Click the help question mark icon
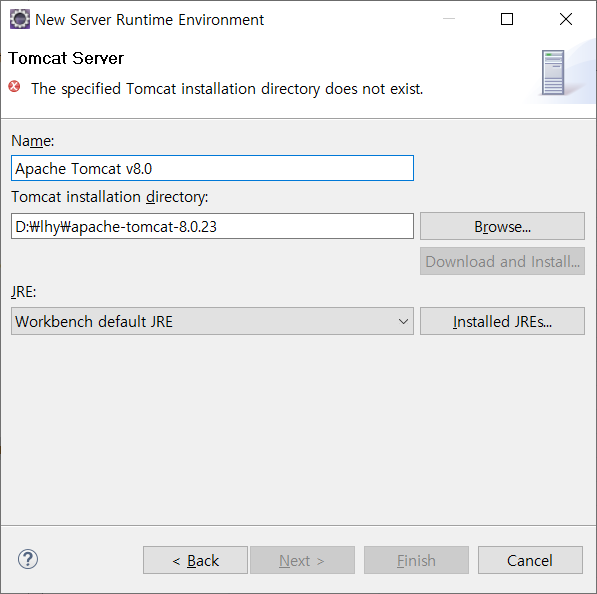597x594 pixels. [28, 559]
